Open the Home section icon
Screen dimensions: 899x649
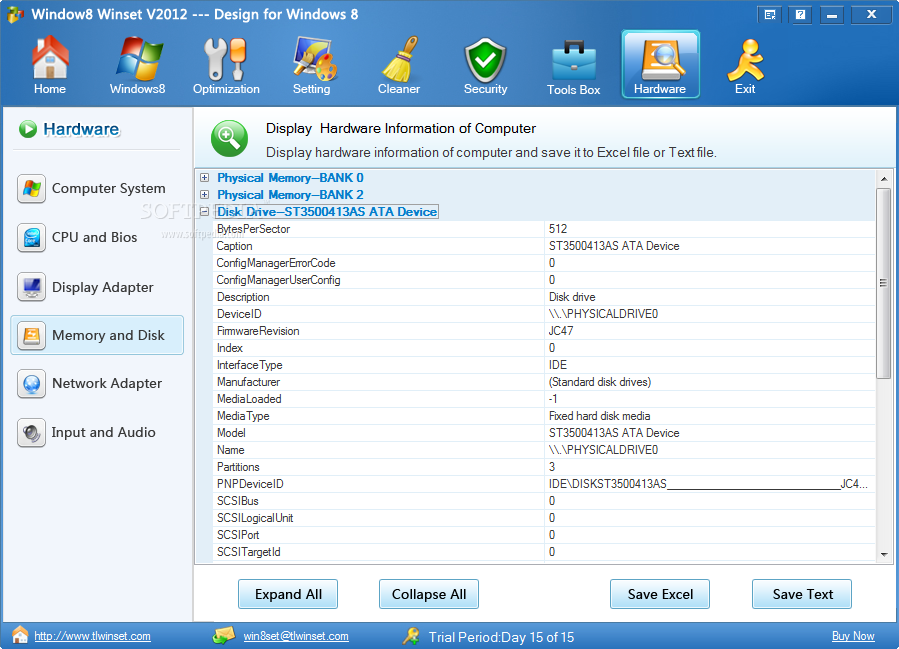click(50, 57)
